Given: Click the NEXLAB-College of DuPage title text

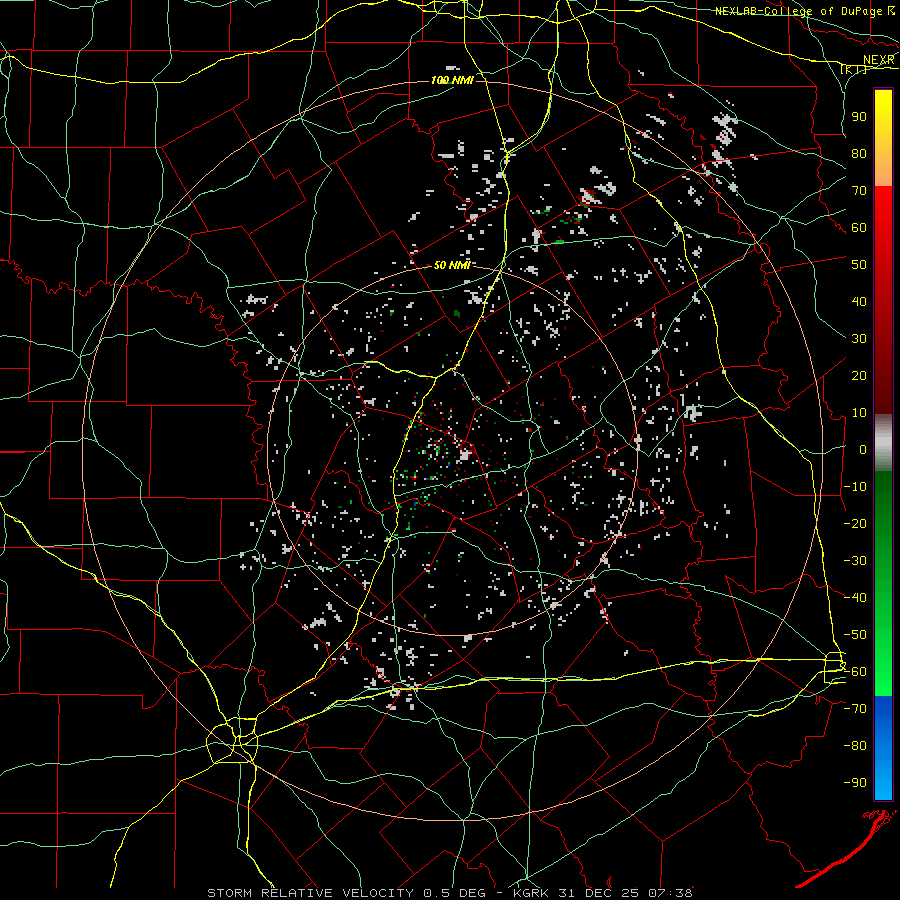Looking at the screenshot, I should [799, 11].
